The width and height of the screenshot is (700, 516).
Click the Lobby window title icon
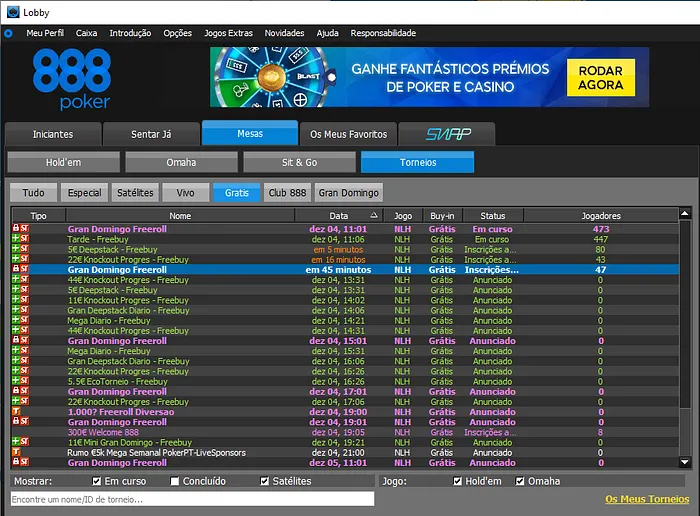coord(13,12)
